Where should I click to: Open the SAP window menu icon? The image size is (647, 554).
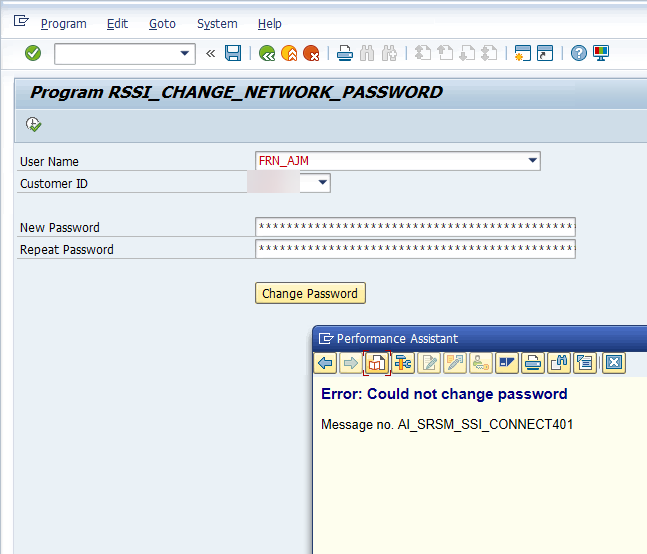pyautogui.click(x=21, y=21)
